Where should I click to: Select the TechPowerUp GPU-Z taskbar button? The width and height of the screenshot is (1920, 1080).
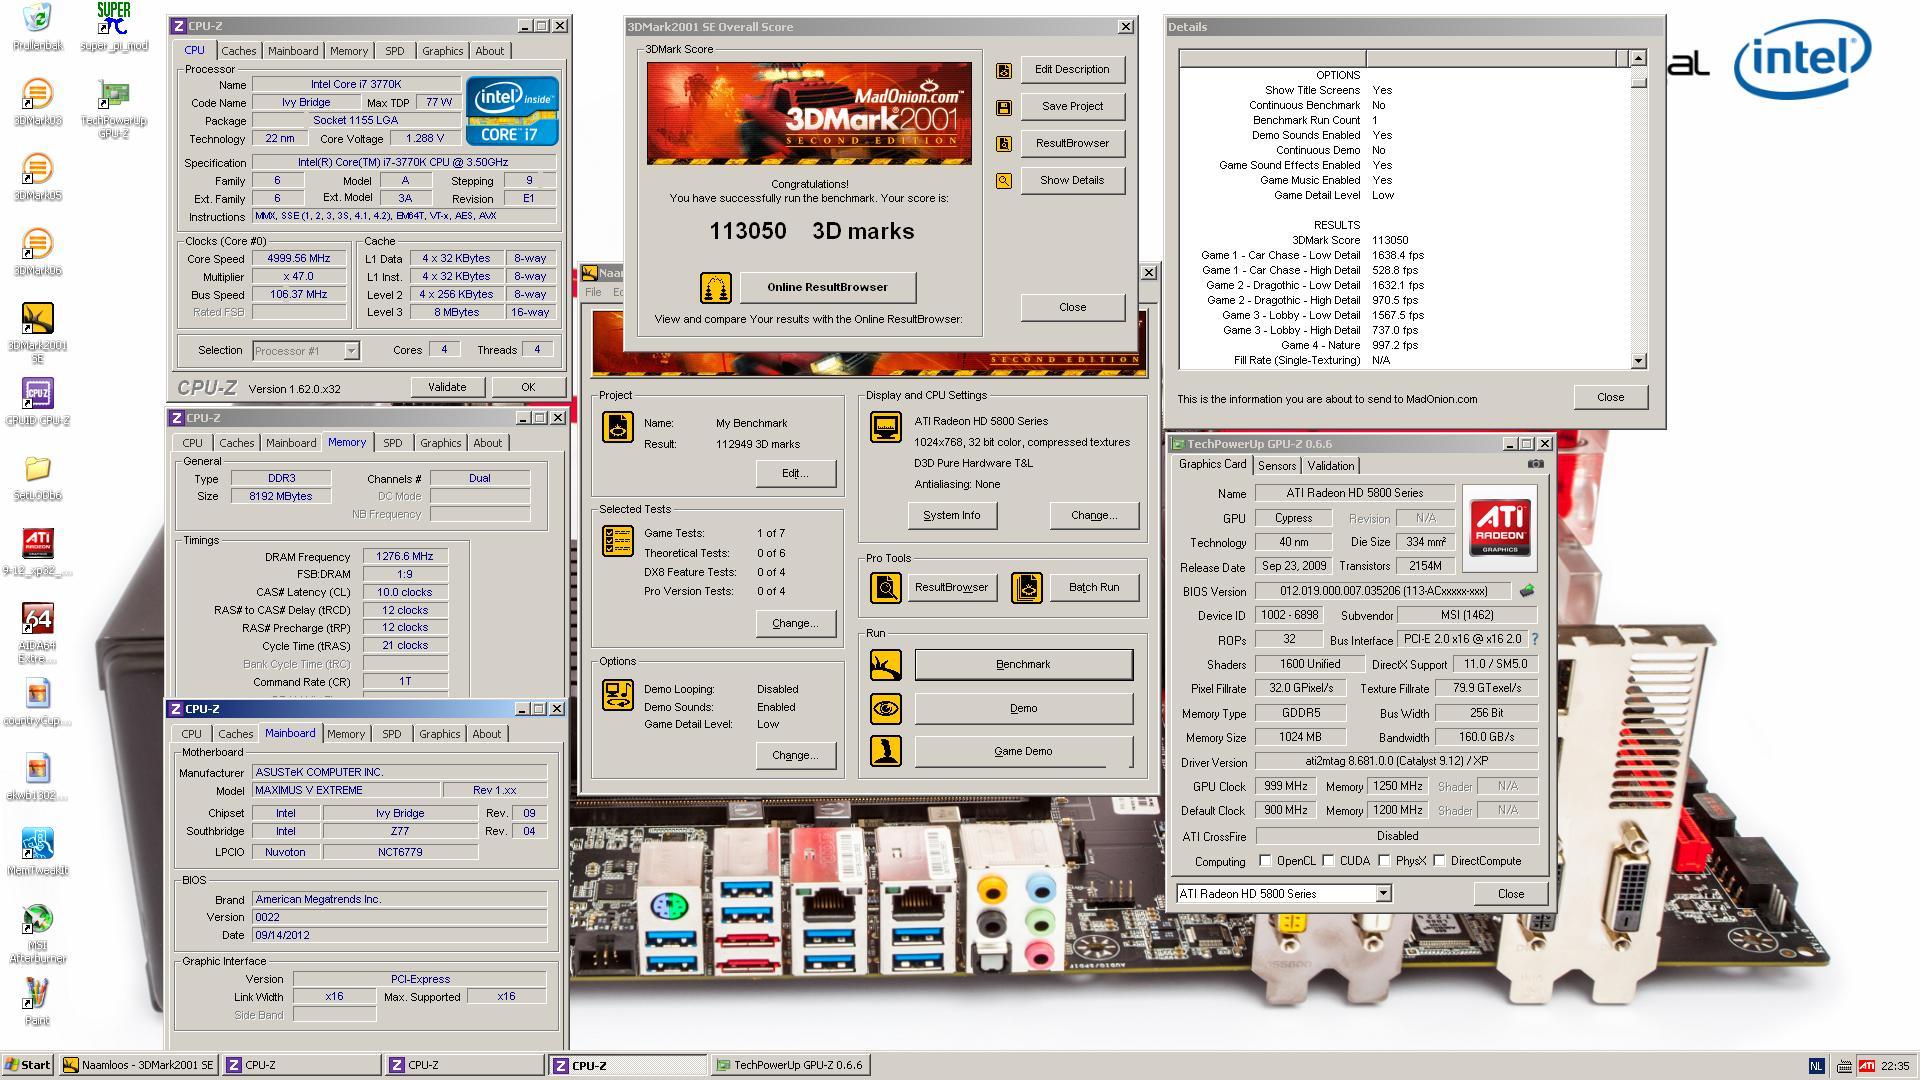[x=790, y=1066]
